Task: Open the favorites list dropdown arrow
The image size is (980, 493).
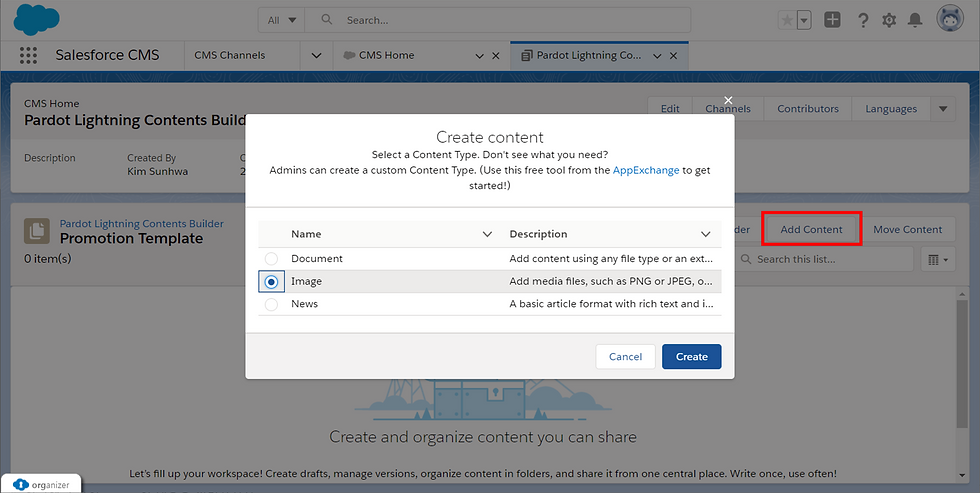Action: click(x=804, y=20)
